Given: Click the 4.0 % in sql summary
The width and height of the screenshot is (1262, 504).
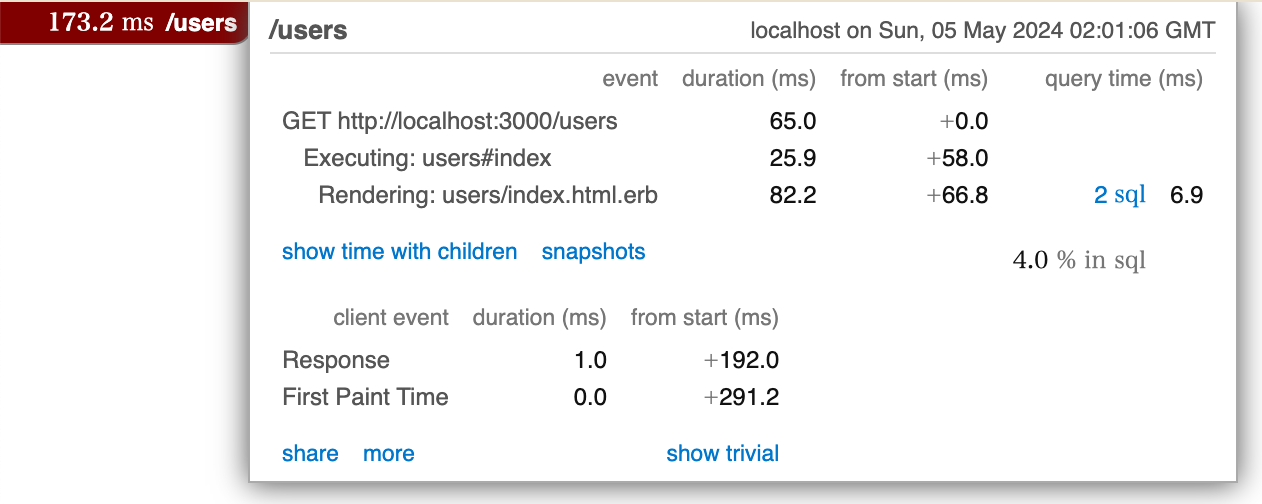Looking at the screenshot, I should 1079,261.
